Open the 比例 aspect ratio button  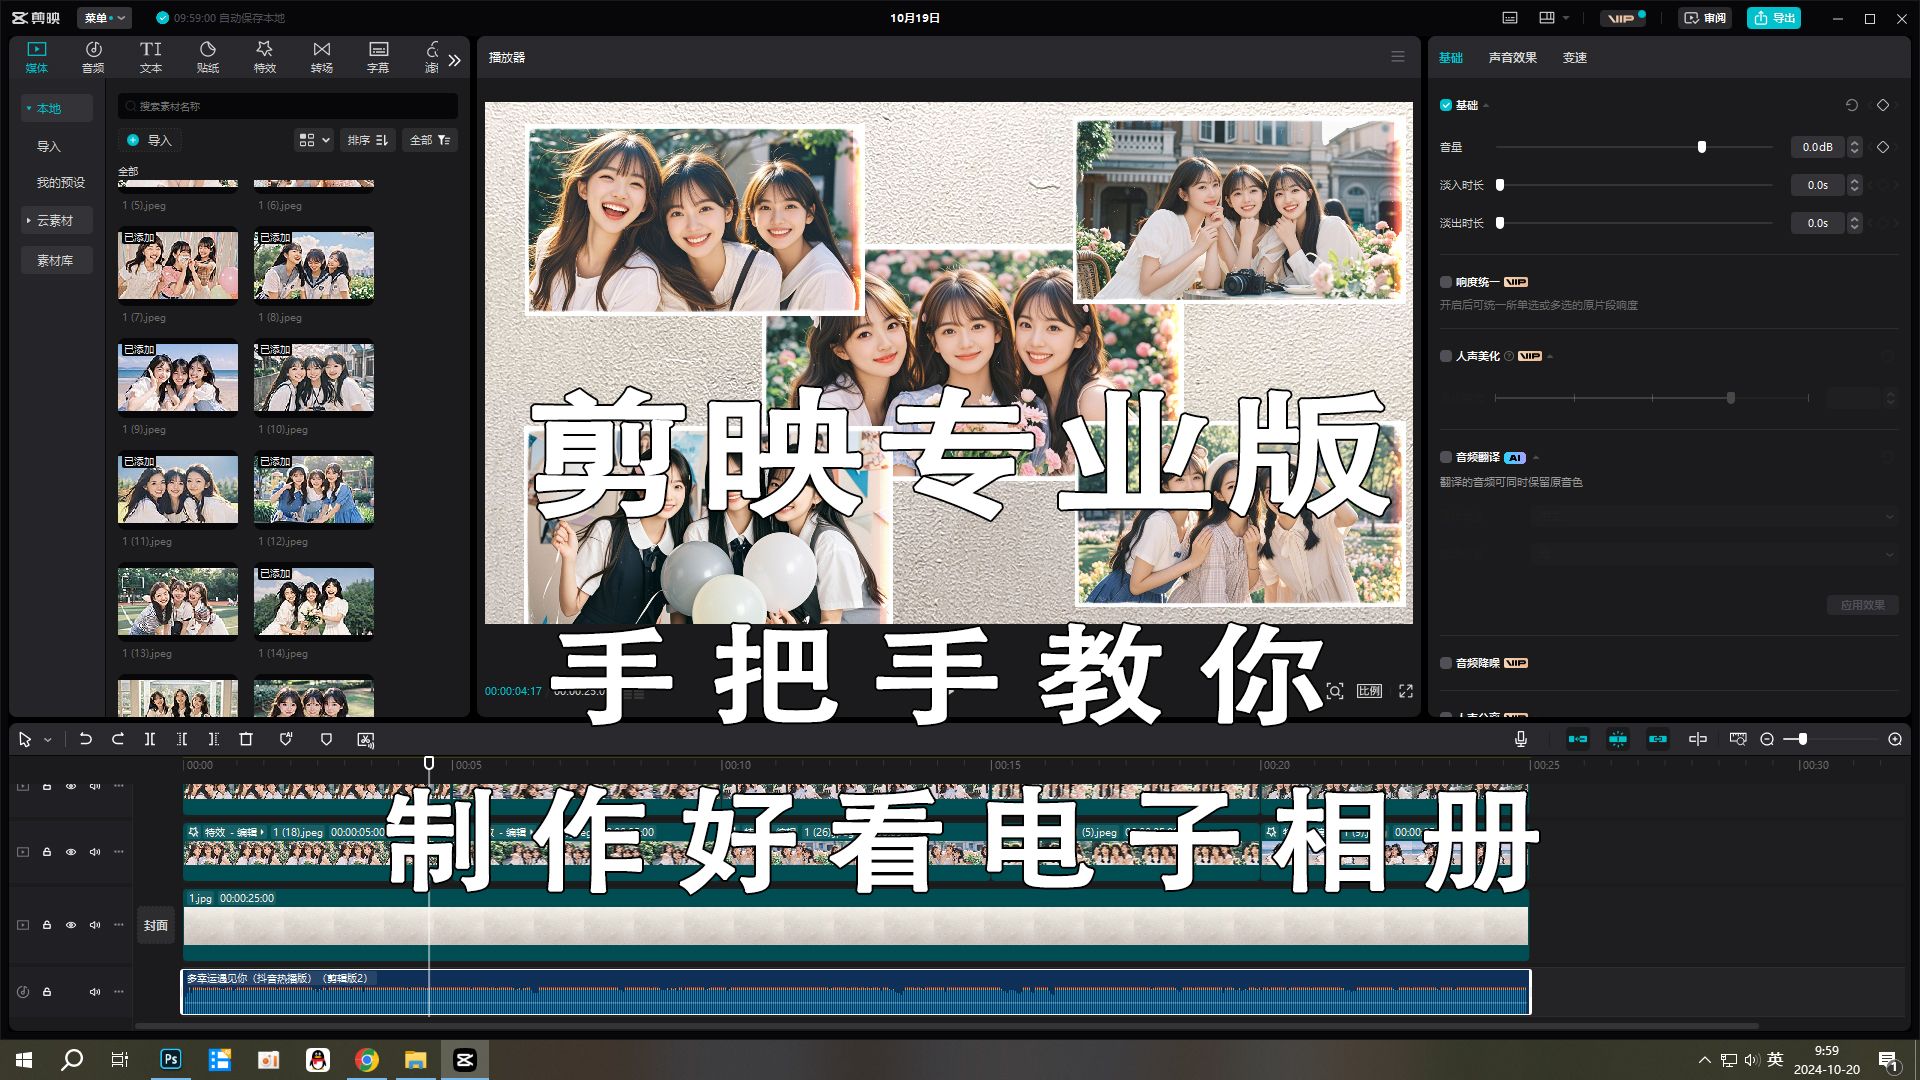pos(1369,691)
